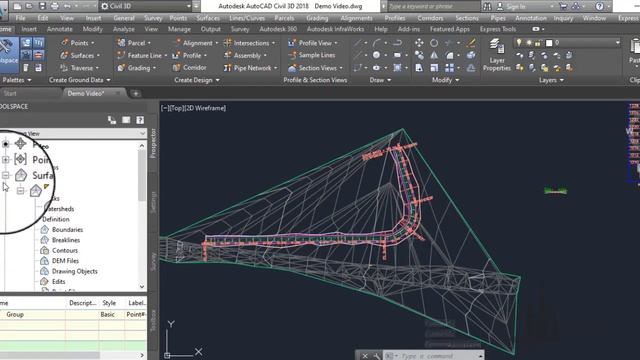The width and height of the screenshot is (640, 360).
Task: Toggle layer on/off lightbulb icon
Action: [x=519, y=42]
